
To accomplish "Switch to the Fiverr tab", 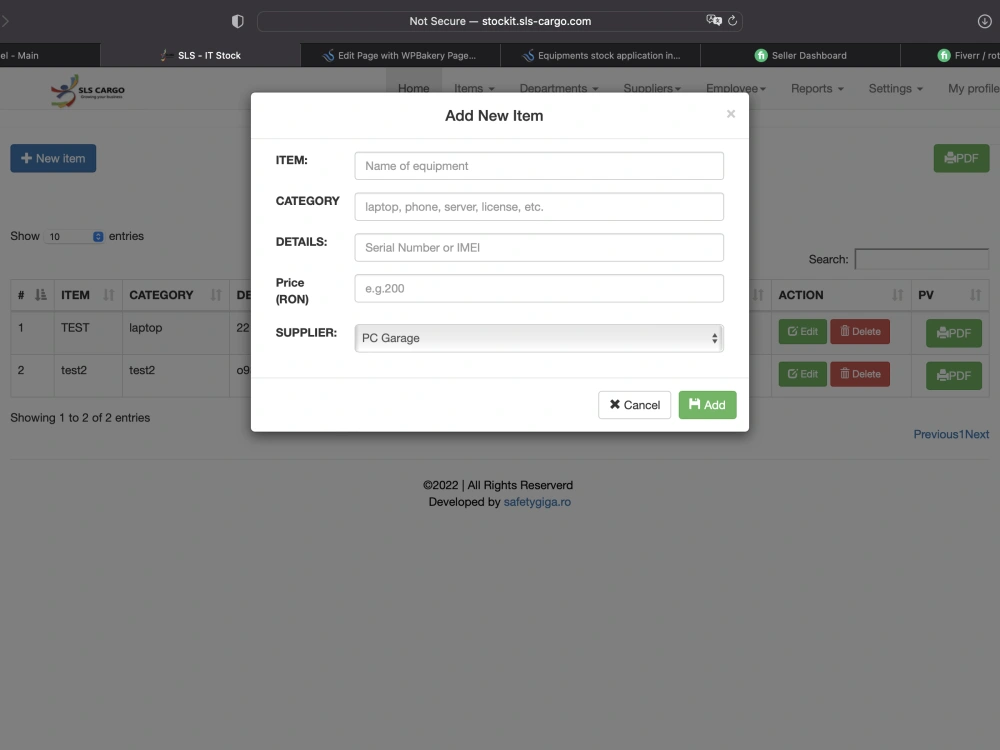I will 951,55.
